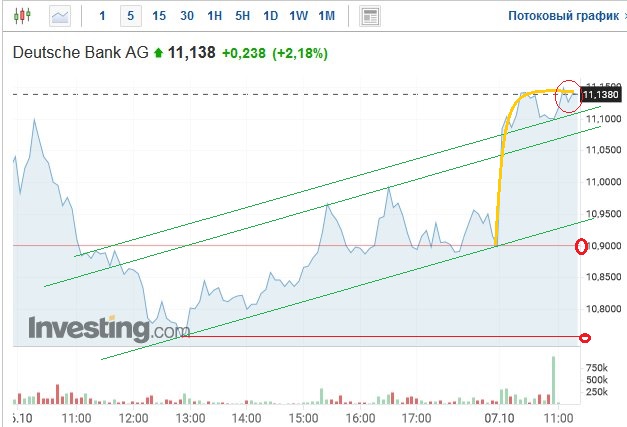This screenshot has height=427, width=627.
Task: Click the 15:00 time axis label
Action: pyautogui.click(x=304, y=418)
